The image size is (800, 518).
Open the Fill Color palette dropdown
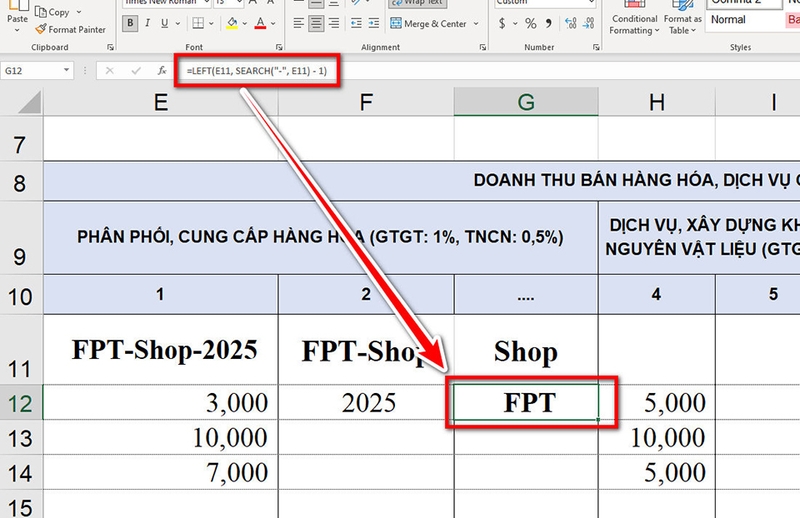pyautogui.click(x=245, y=23)
